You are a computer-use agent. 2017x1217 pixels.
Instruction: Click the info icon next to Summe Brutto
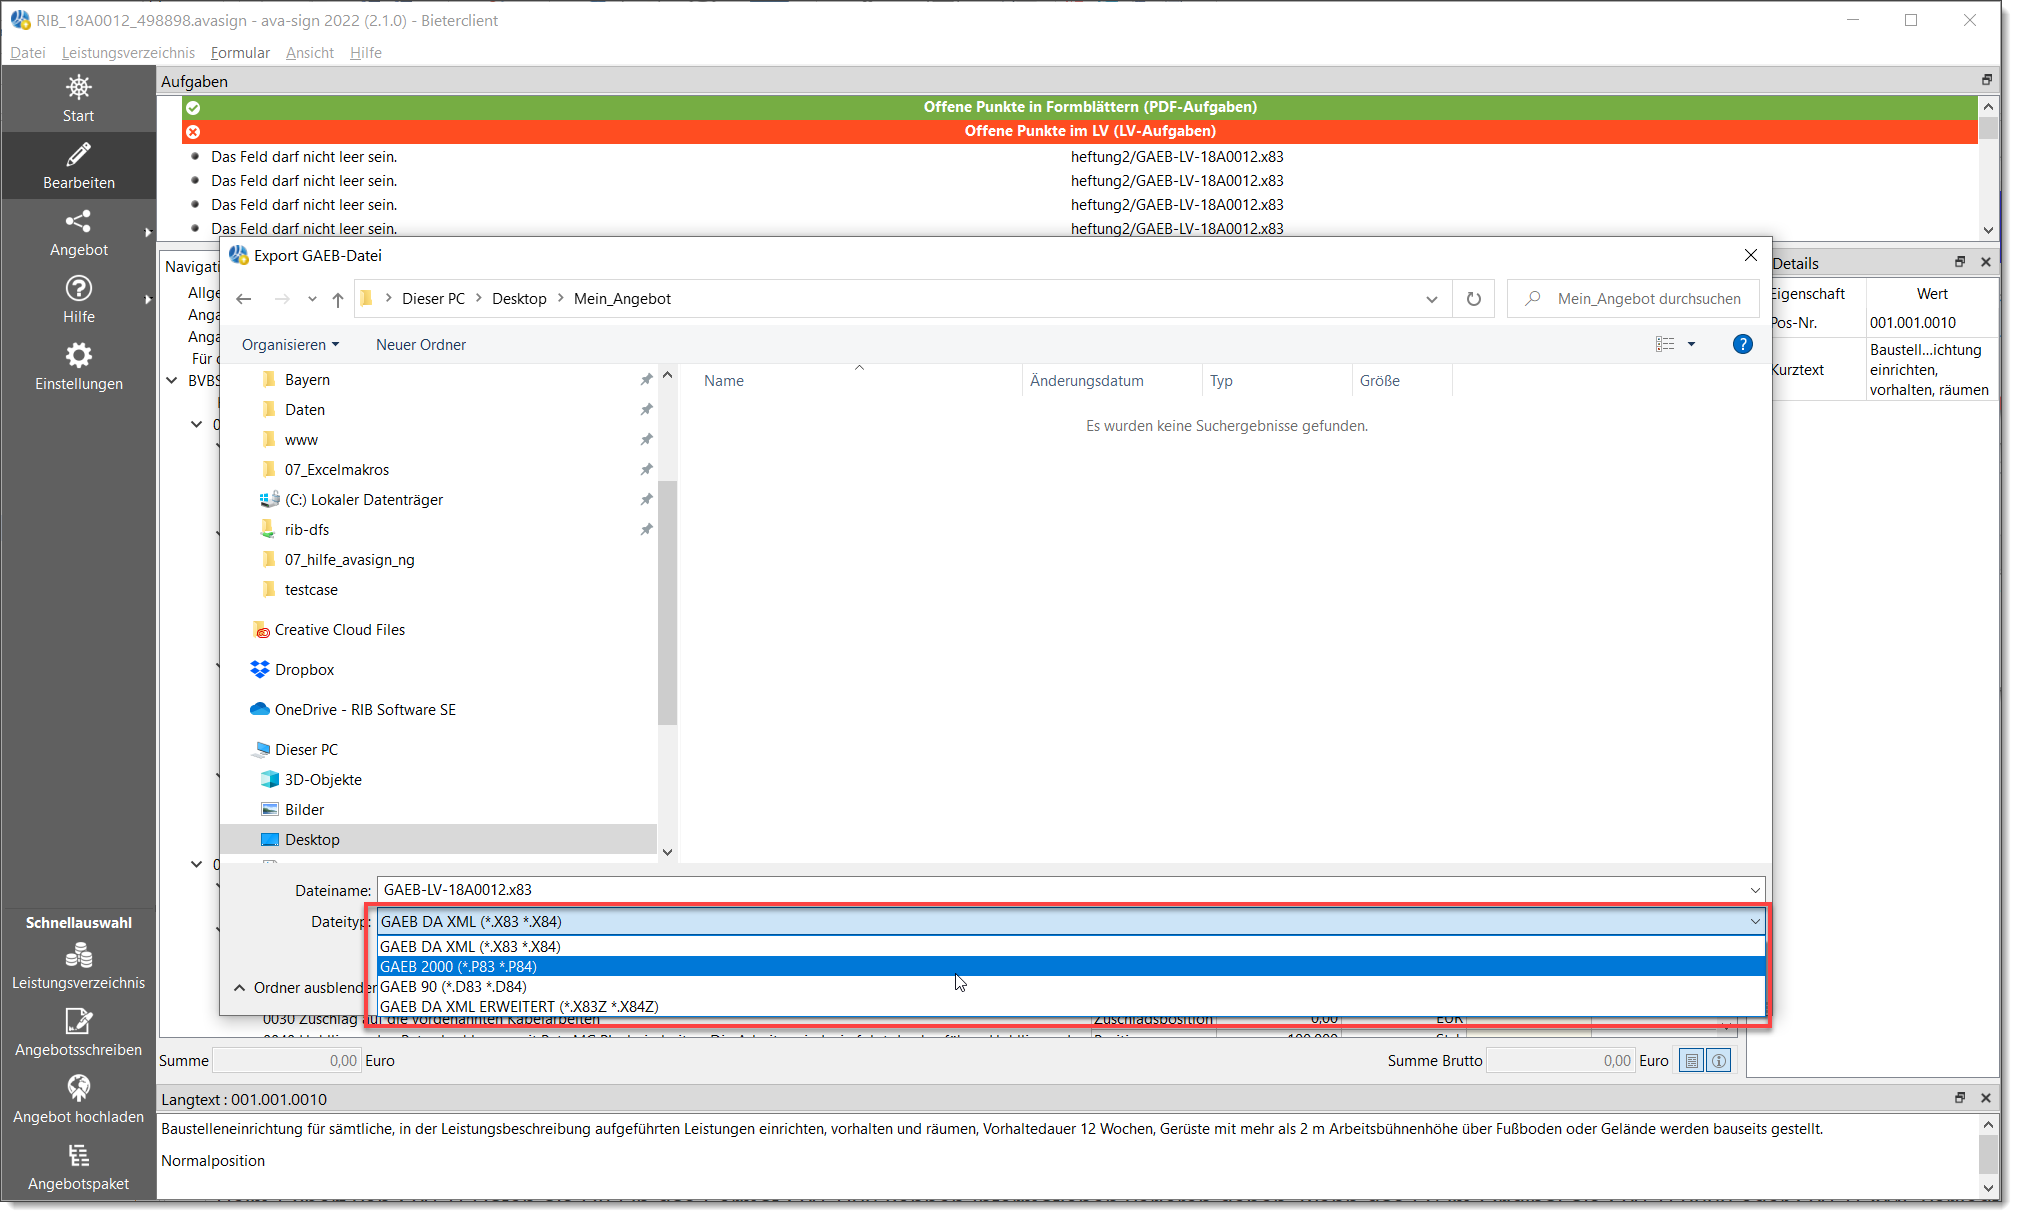[1719, 1061]
